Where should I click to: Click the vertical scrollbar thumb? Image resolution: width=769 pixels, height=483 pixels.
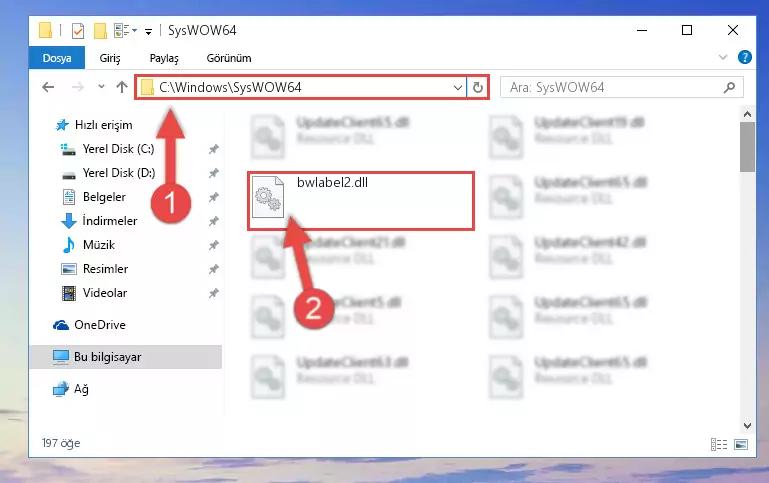pyautogui.click(x=747, y=147)
